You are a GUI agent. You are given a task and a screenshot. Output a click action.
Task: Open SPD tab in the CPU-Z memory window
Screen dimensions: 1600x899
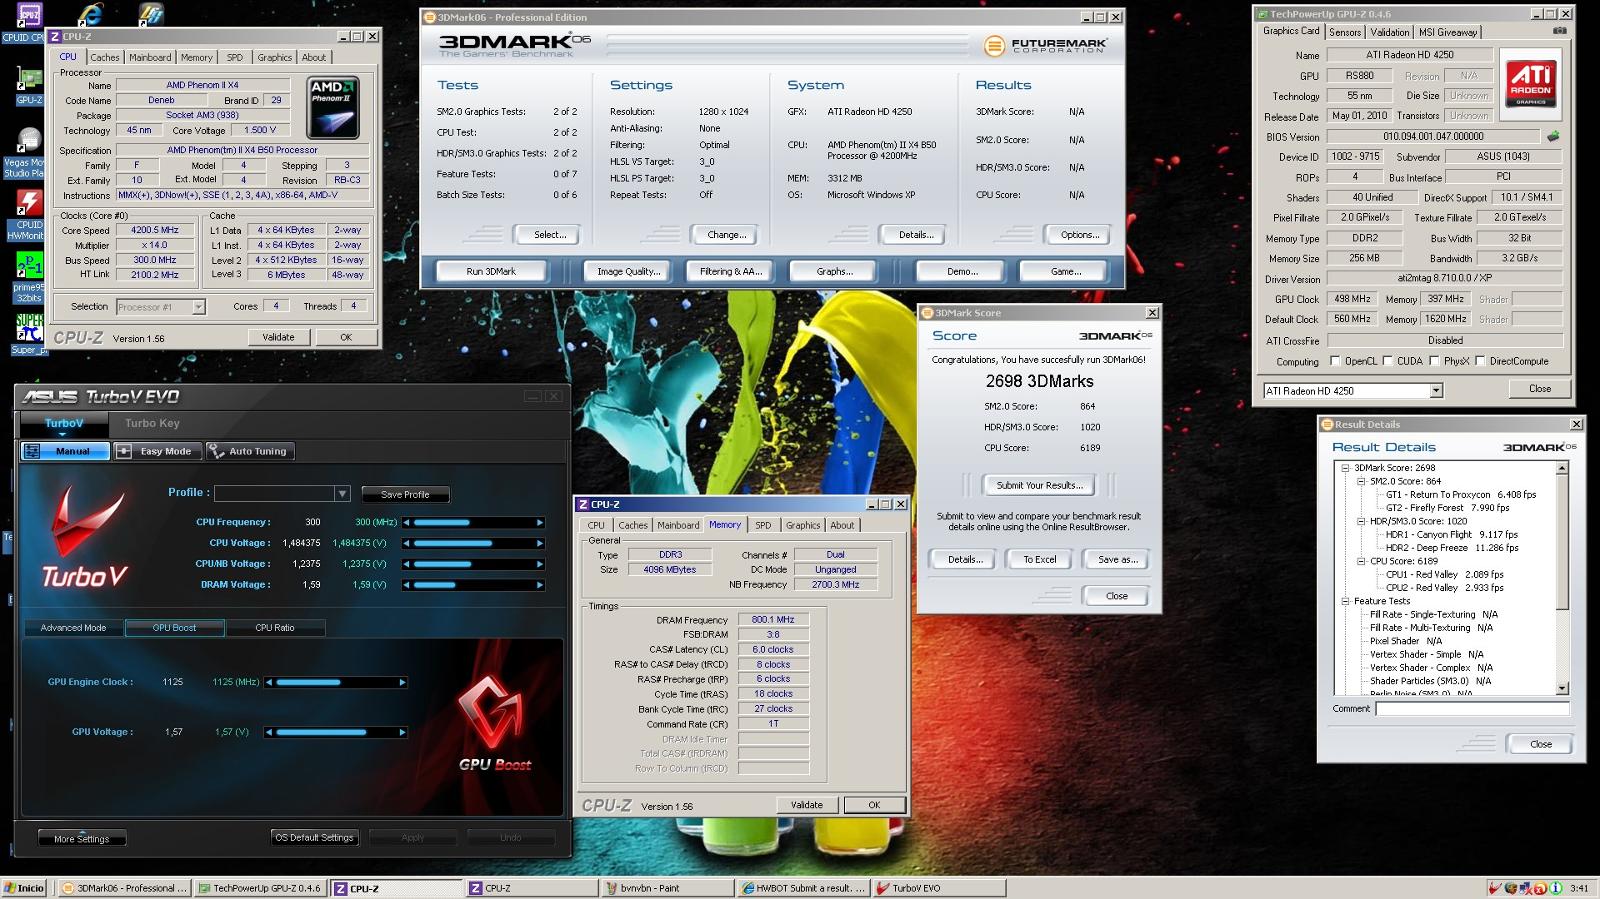(x=763, y=525)
